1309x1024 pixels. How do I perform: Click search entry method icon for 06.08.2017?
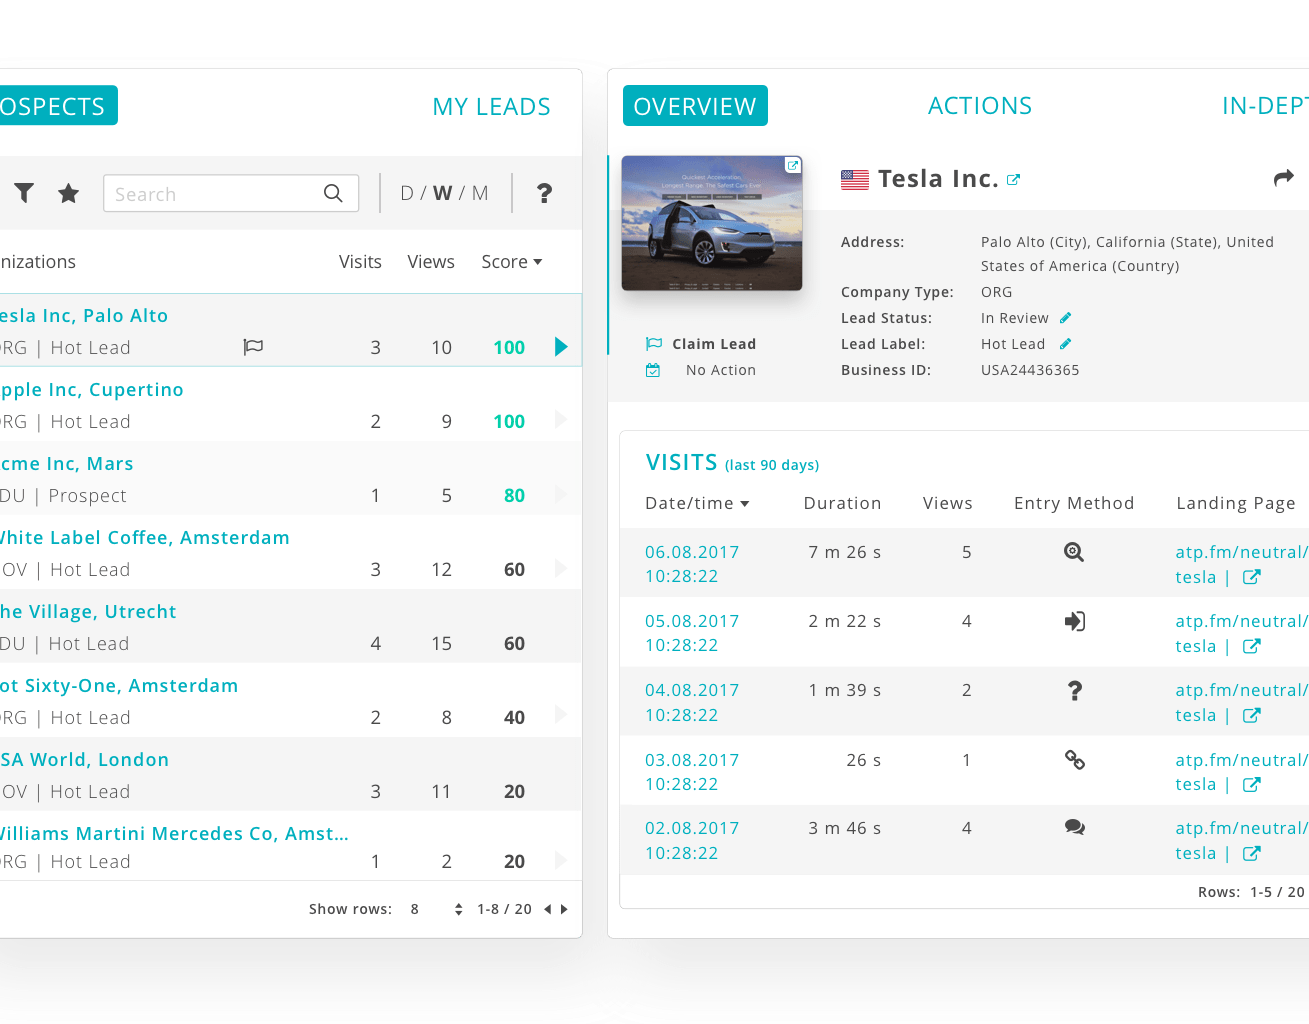click(x=1074, y=552)
